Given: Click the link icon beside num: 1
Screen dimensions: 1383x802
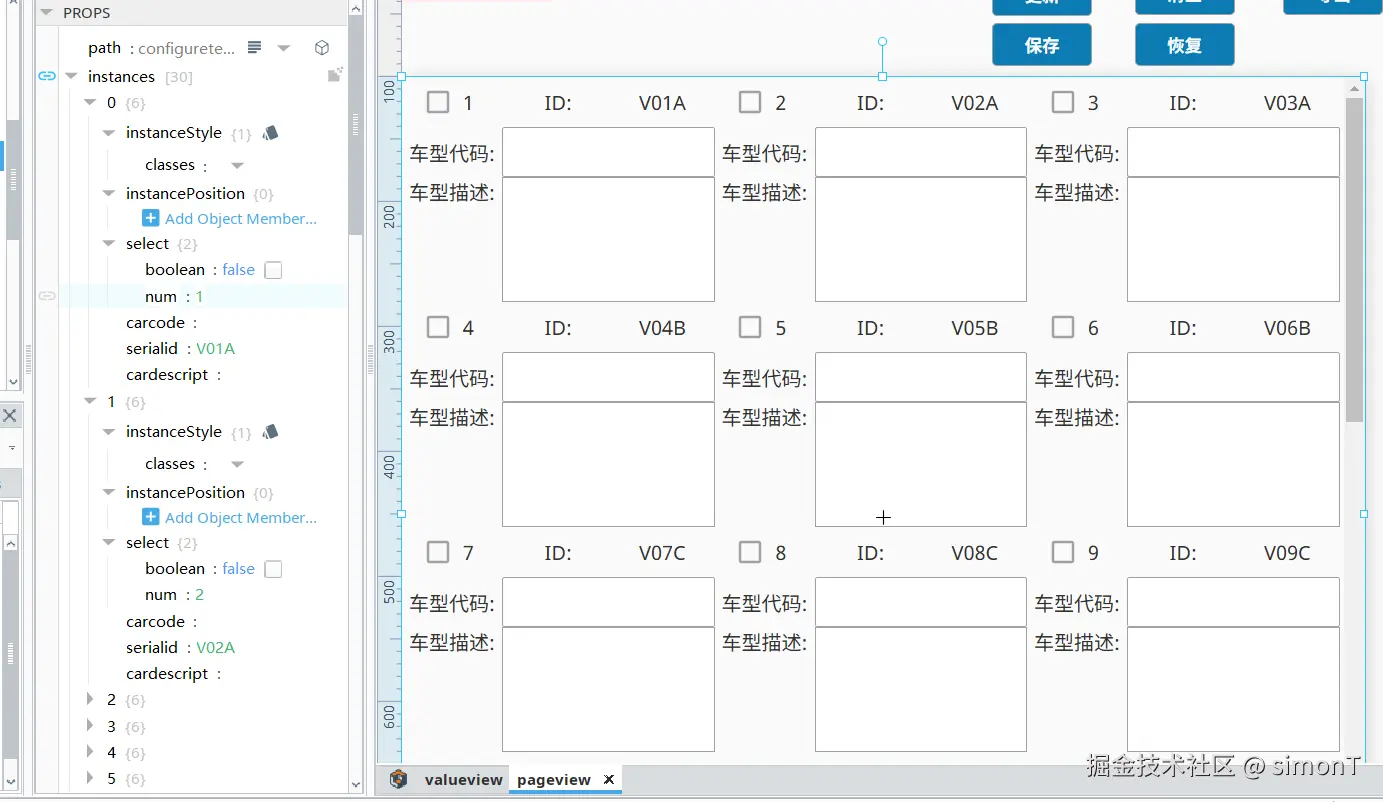Looking at the screenshot, I should point(47,296).
